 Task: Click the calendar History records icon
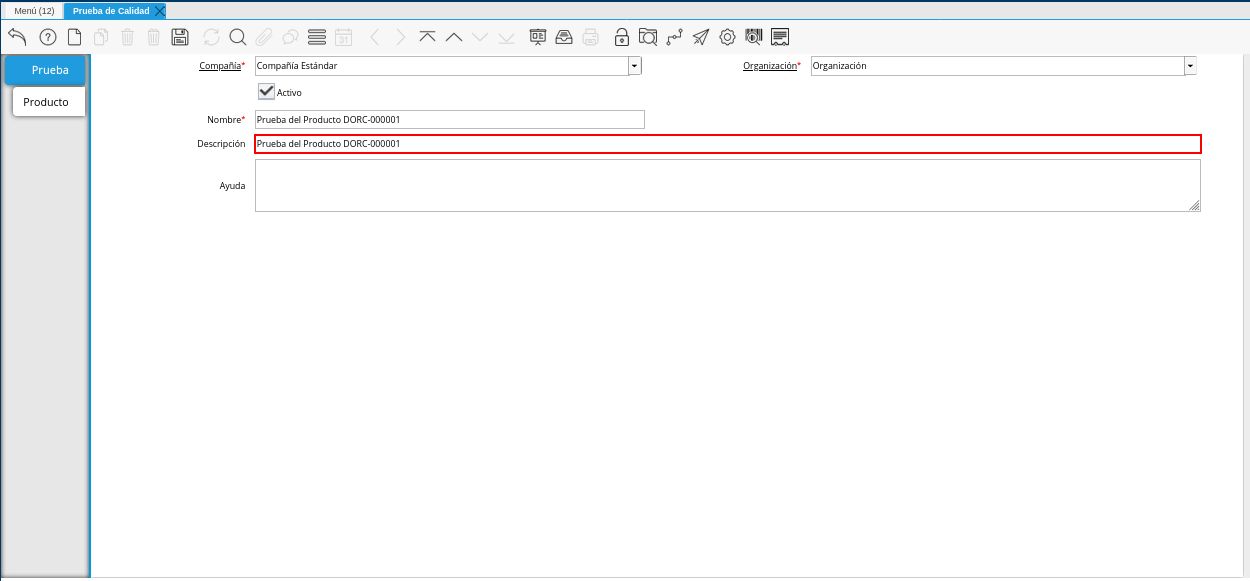click(x=343, y=37)
